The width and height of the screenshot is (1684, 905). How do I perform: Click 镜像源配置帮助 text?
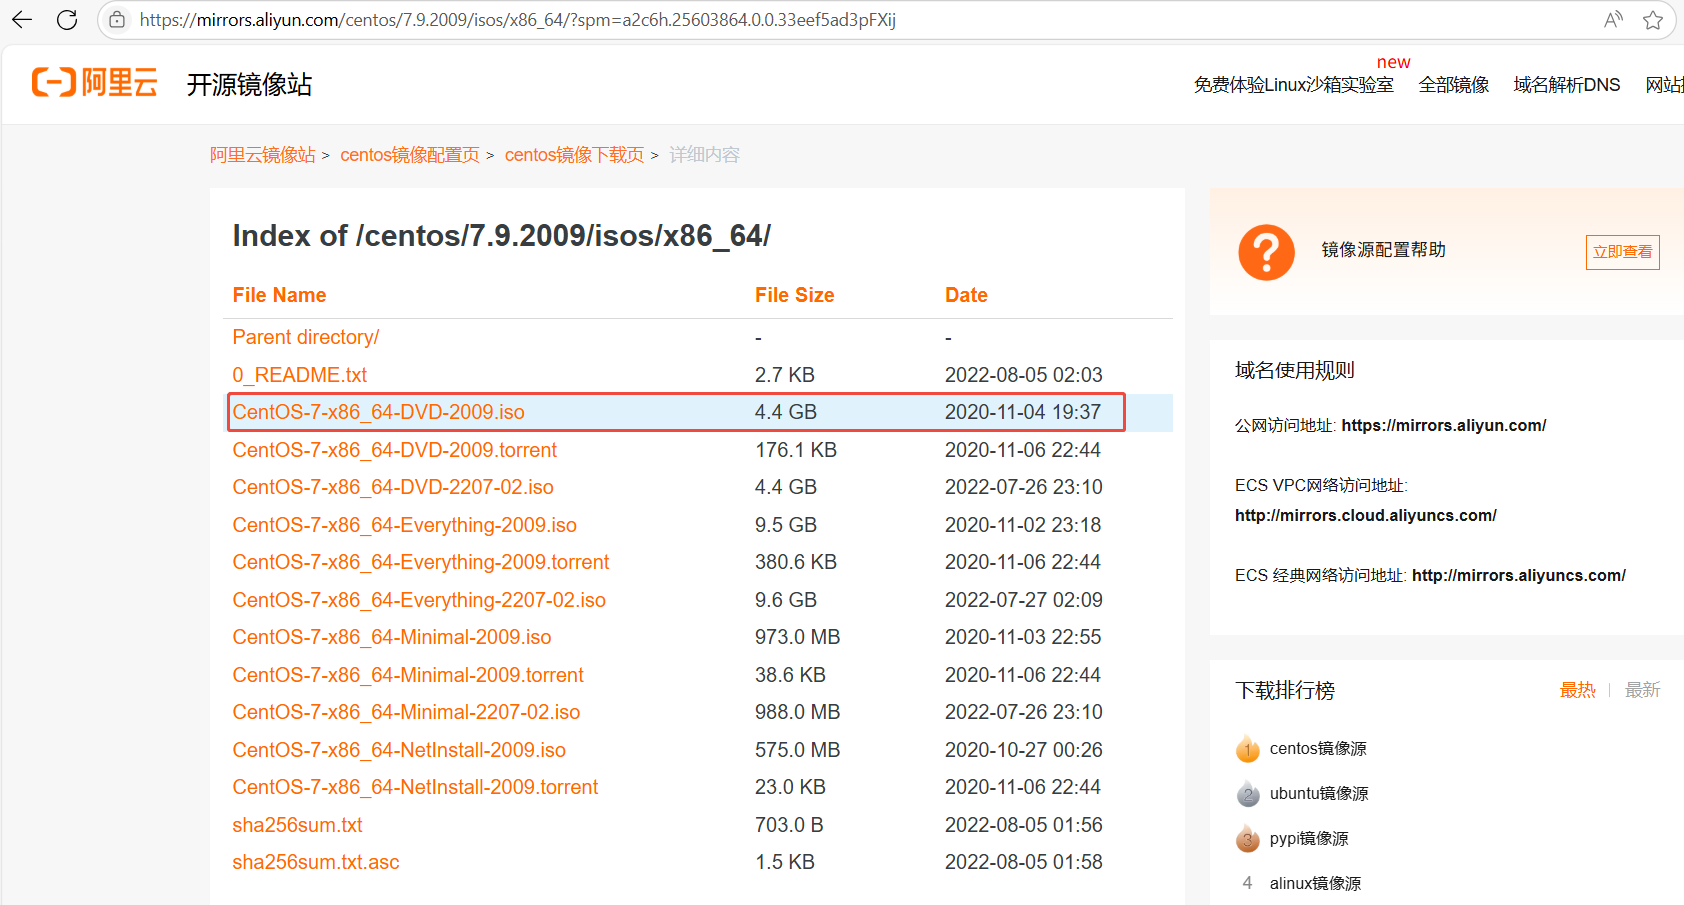pos(1384,250)
